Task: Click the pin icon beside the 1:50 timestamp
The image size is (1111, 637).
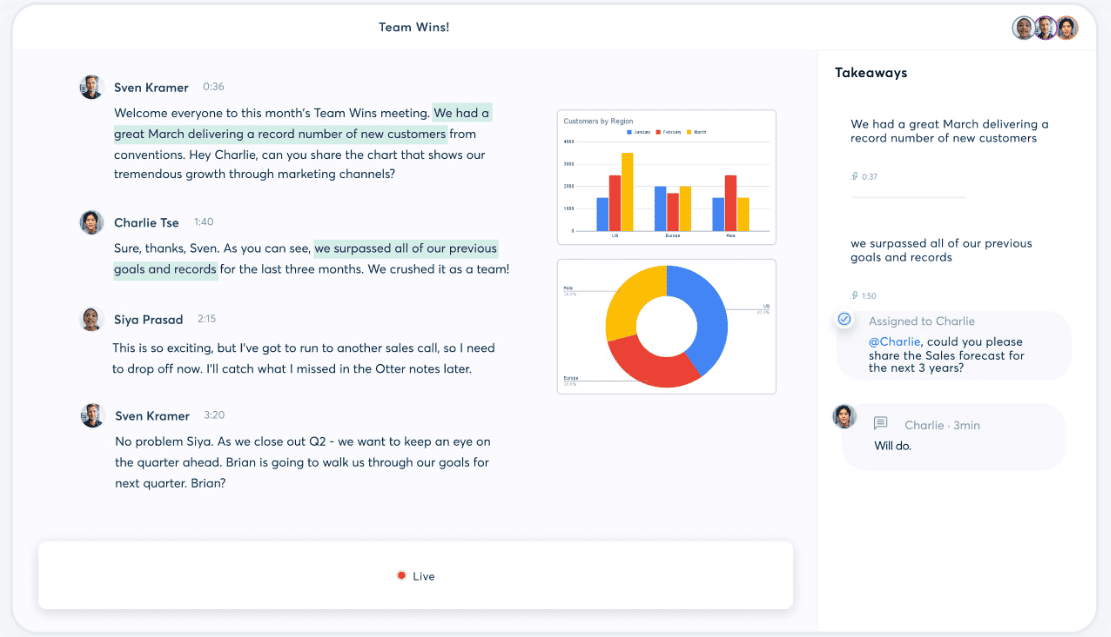Action: (x=854, y=295)
